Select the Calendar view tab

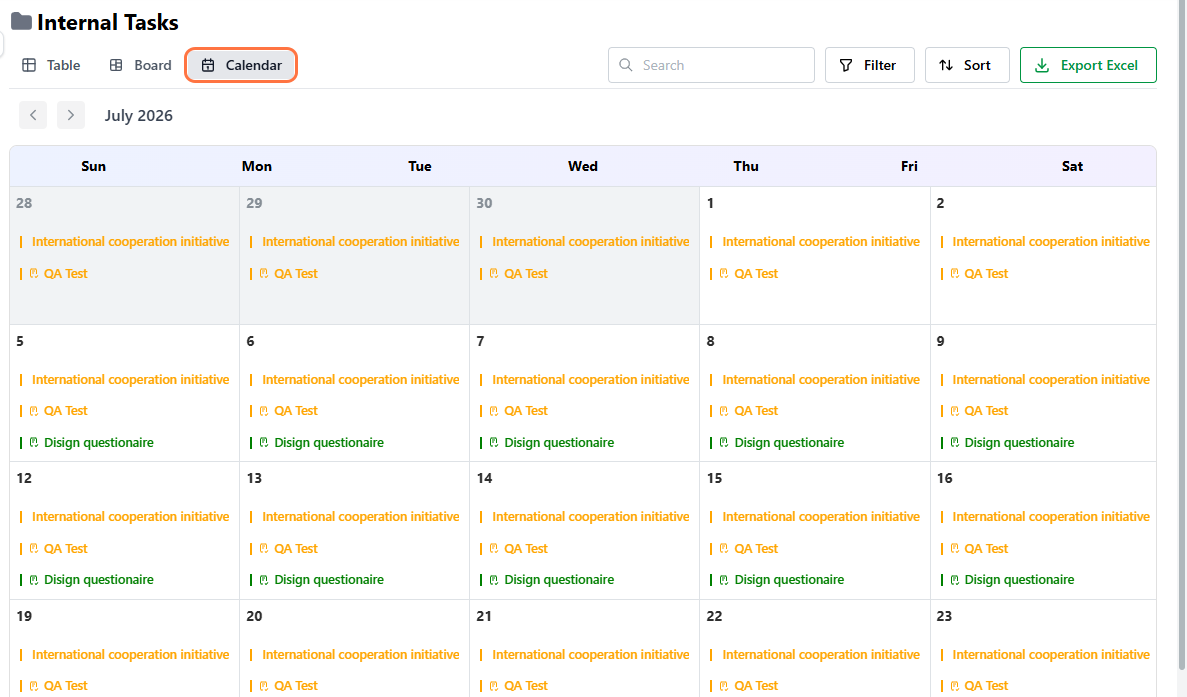[x=241, y=65]
